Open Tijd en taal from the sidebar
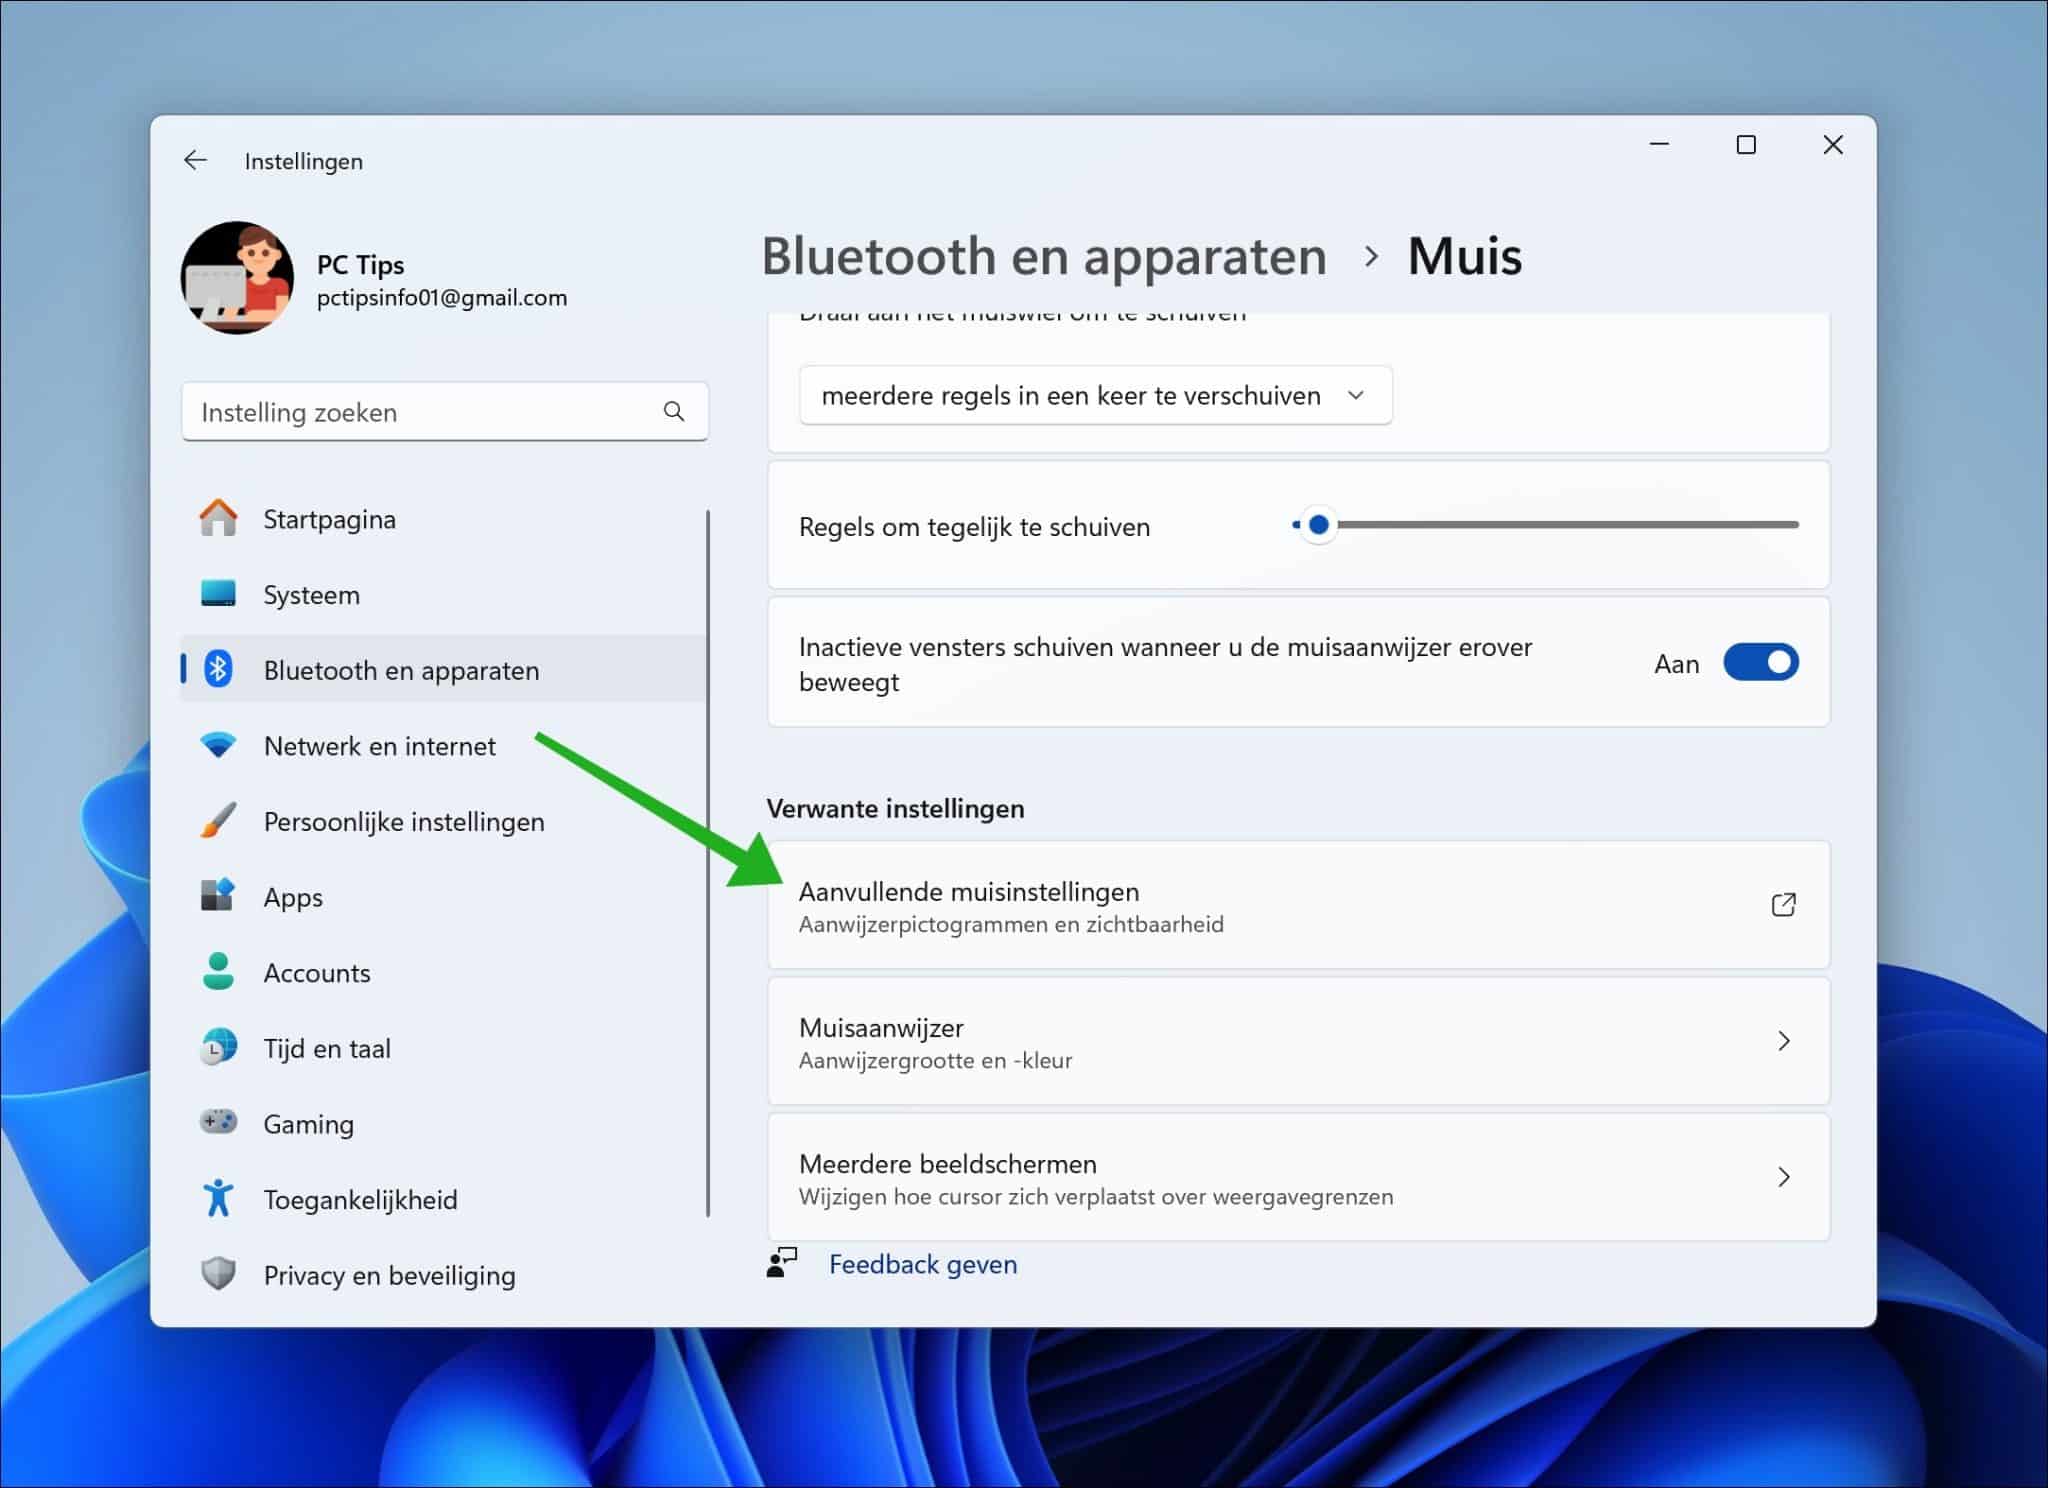 click(x=327, y=1048)
